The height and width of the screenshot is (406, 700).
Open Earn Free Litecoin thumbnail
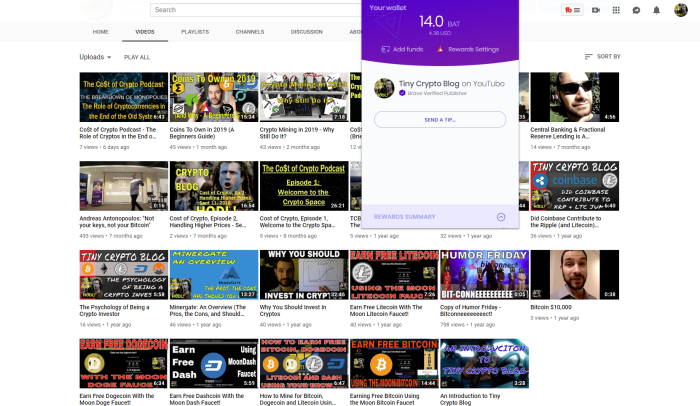tap(394, 275)
